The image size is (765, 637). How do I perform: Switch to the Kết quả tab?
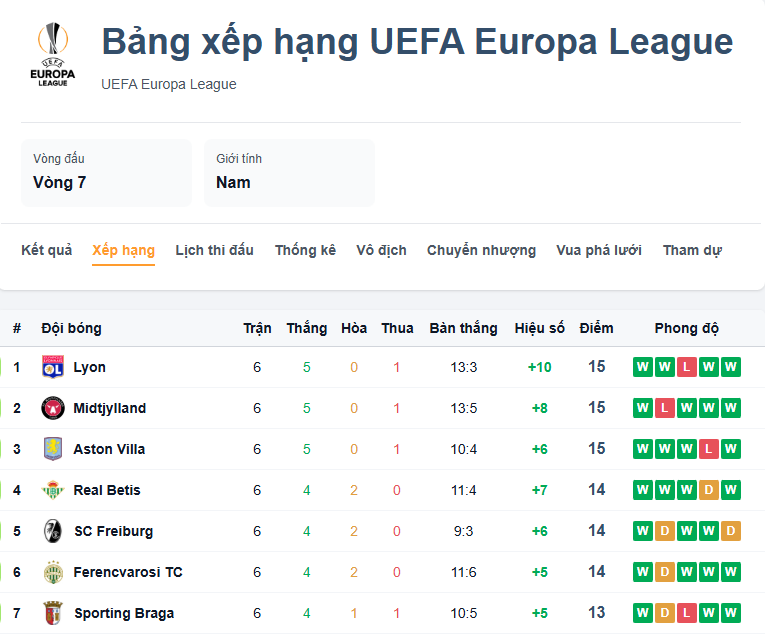click(x=46, y=250)
